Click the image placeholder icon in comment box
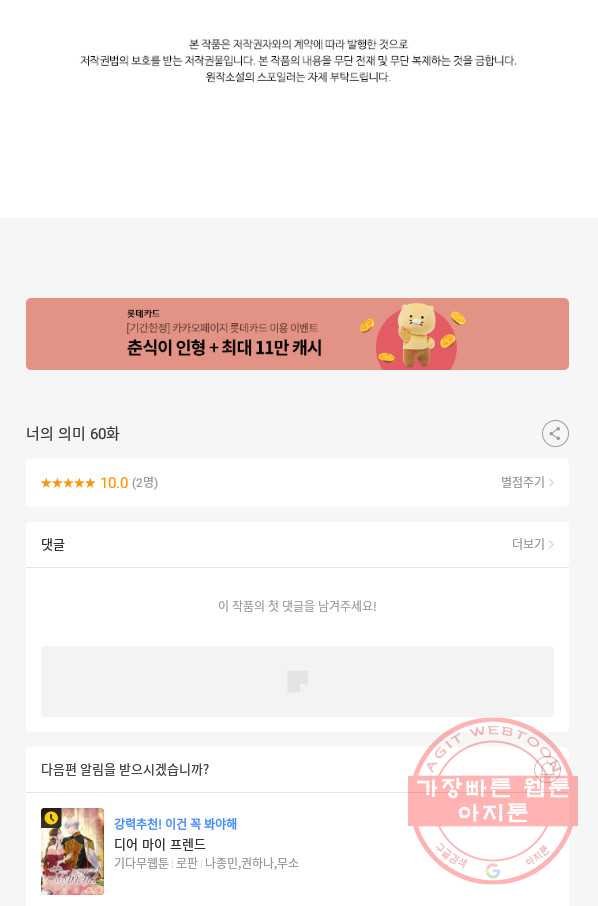 click(x=298, y=681)
